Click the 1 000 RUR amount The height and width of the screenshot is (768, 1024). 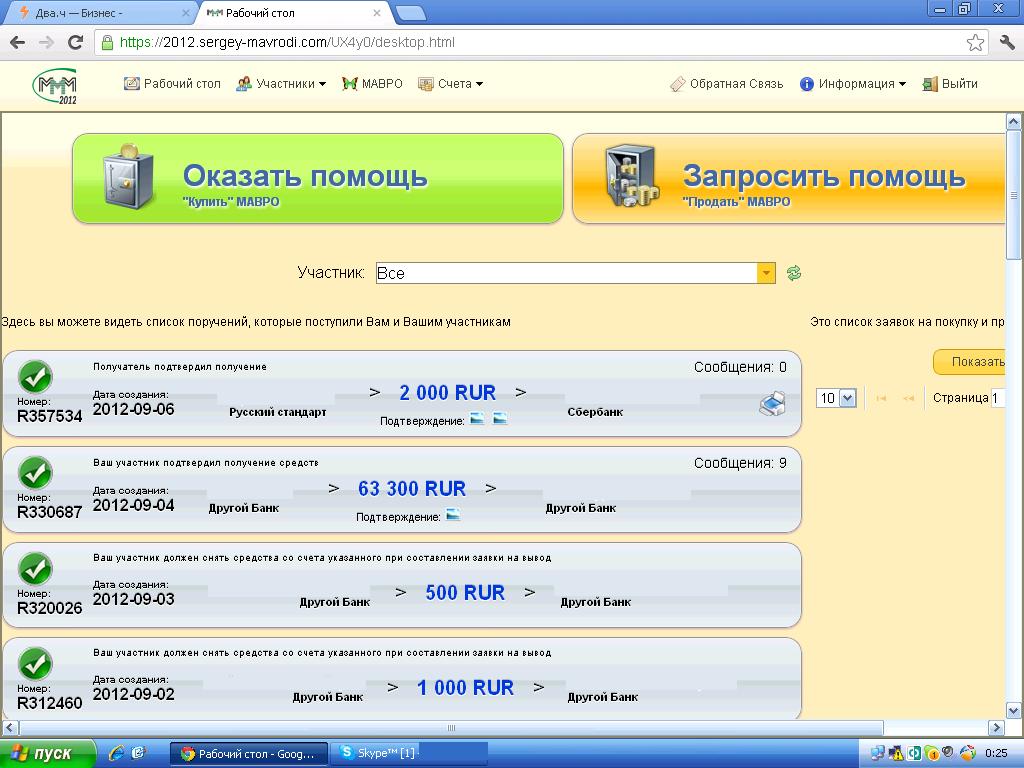(x=465, y=687)
